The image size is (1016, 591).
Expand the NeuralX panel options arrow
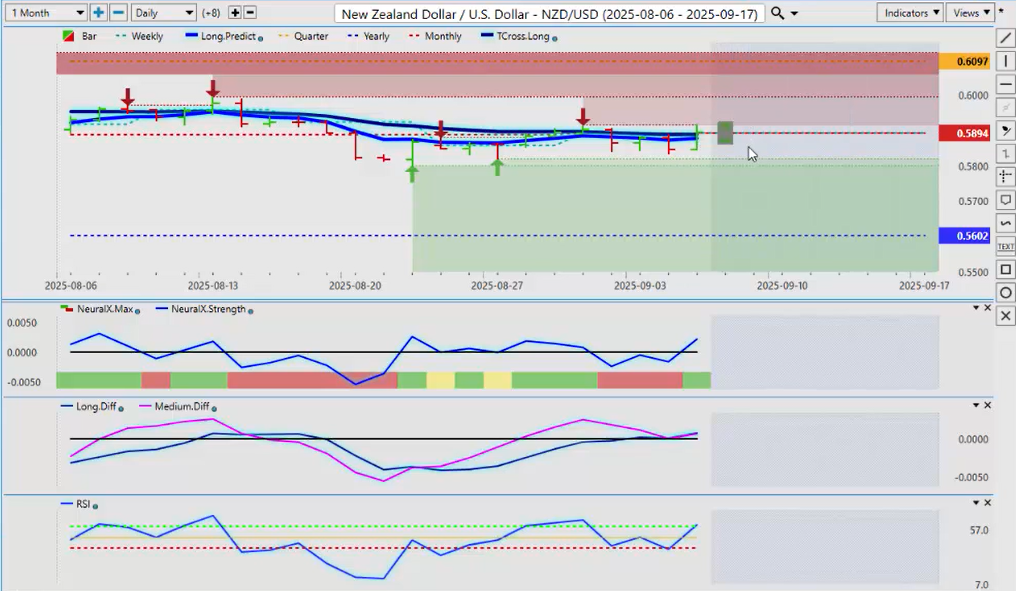click(976, 308)
